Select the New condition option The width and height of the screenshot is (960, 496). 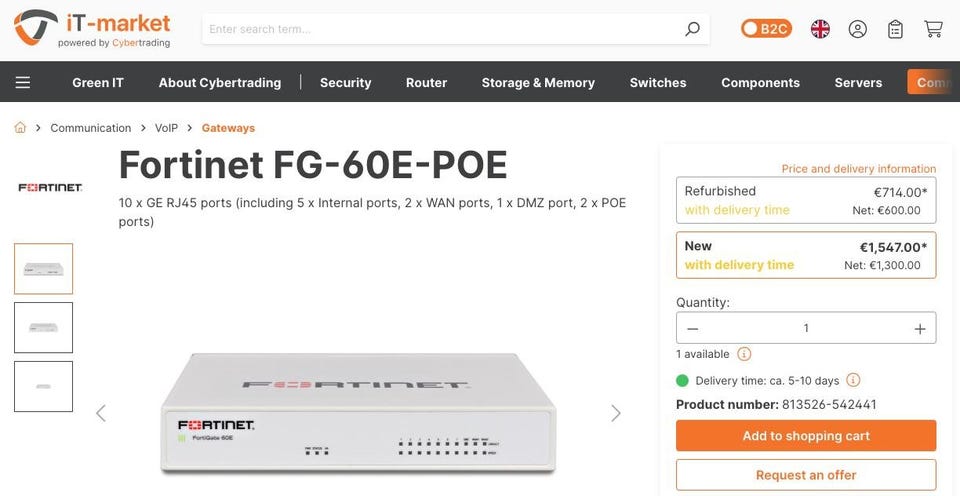806,255
